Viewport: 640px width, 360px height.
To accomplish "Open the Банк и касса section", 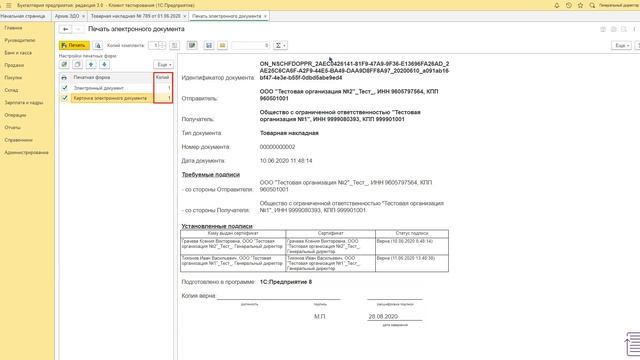I will [18, 53].
